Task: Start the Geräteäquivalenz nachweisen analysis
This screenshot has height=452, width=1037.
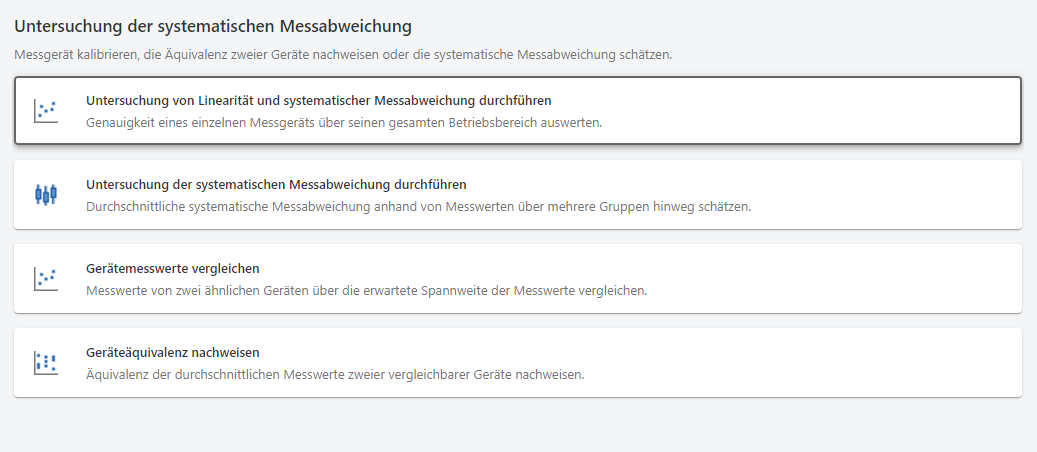Action: click(173, 353)
